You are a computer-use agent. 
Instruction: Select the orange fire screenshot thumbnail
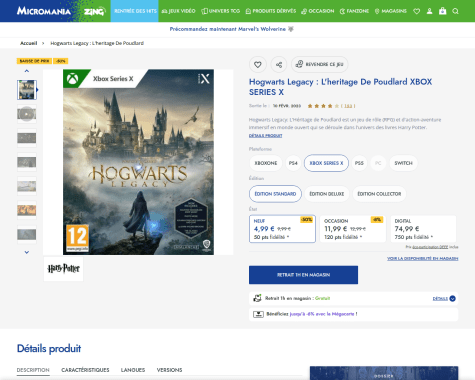click(x=27, y=210)
